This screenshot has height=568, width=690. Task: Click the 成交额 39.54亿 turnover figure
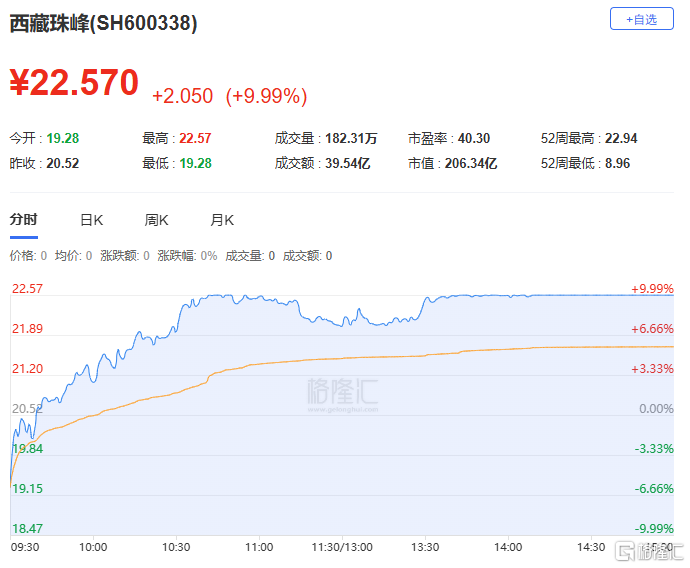[350, 163]
